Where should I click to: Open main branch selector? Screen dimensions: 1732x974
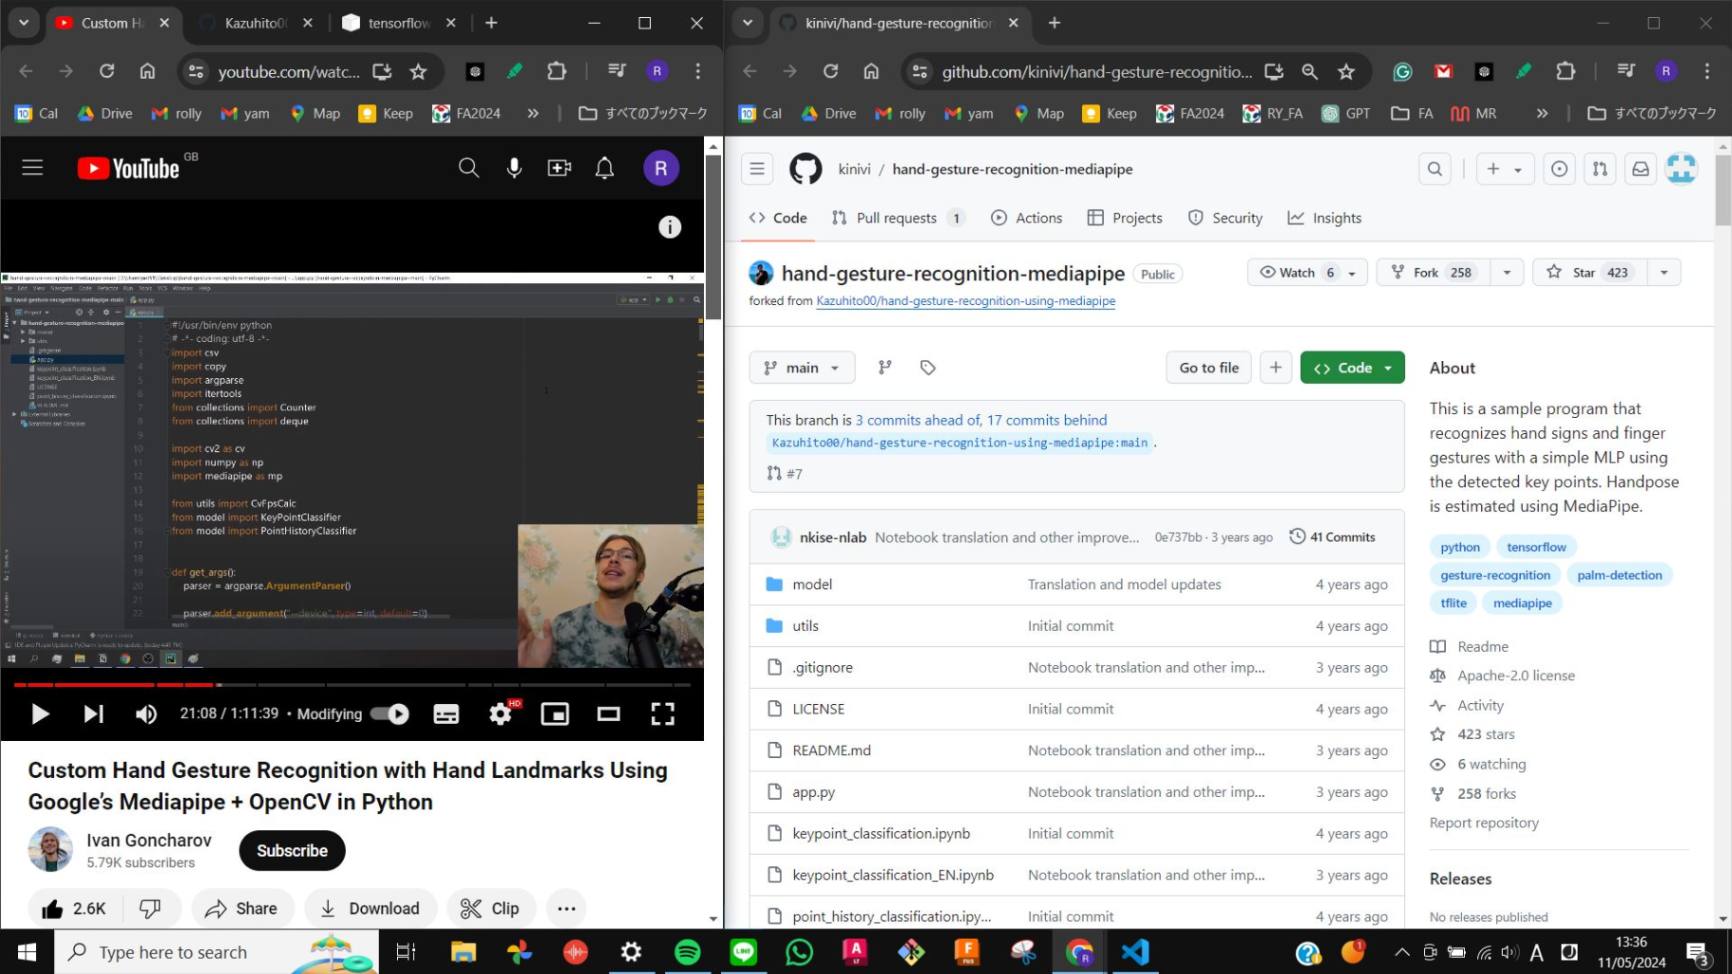tap(802, 368)
